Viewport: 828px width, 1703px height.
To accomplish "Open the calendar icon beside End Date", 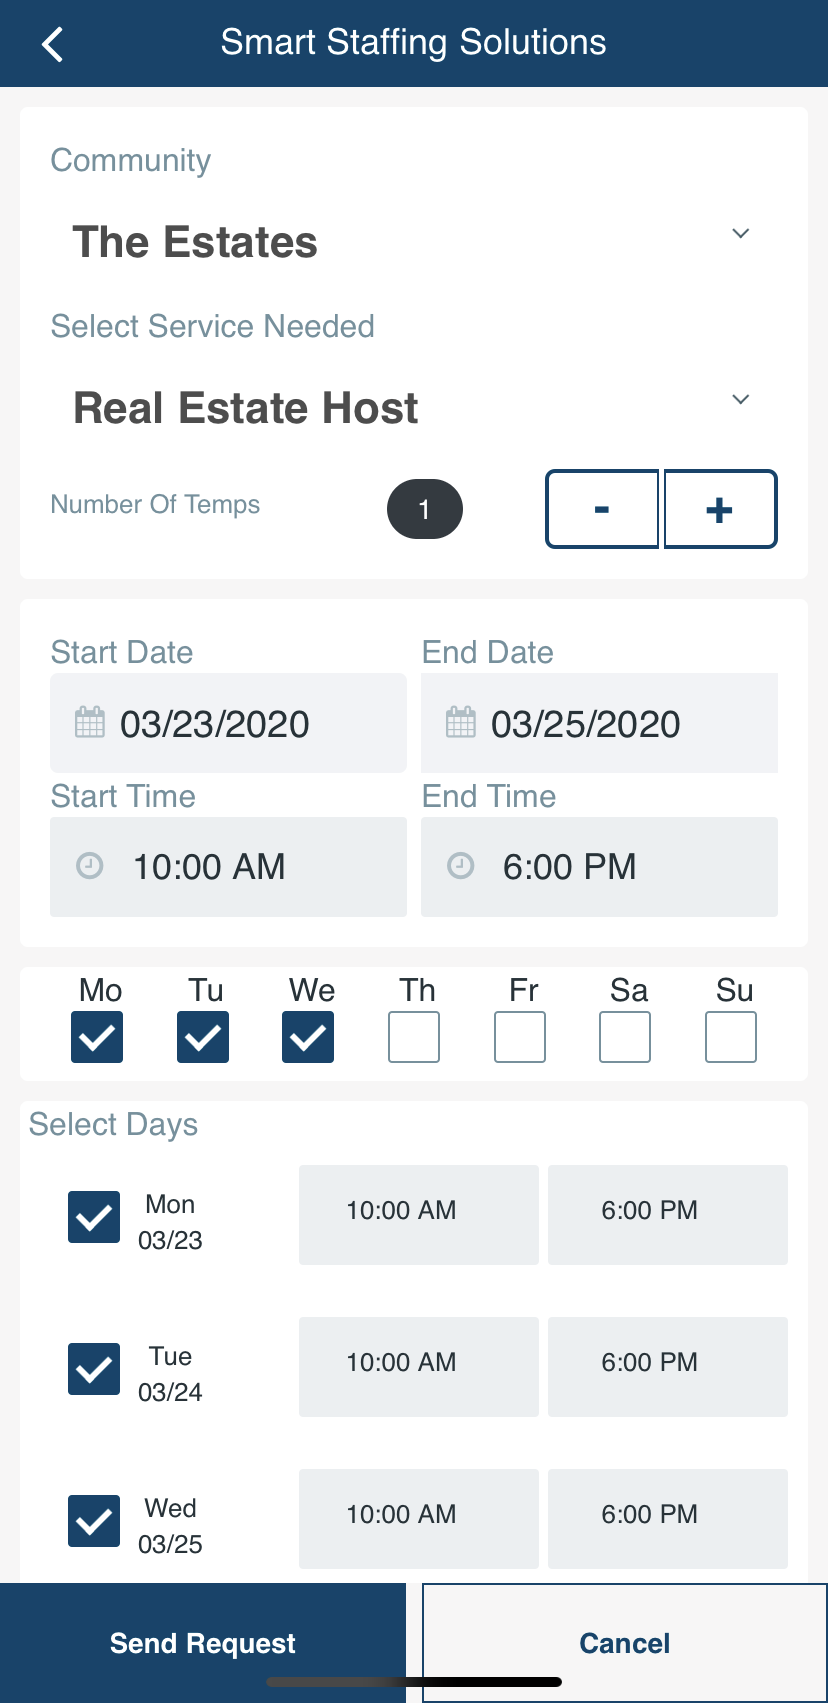I will [460, 722].
